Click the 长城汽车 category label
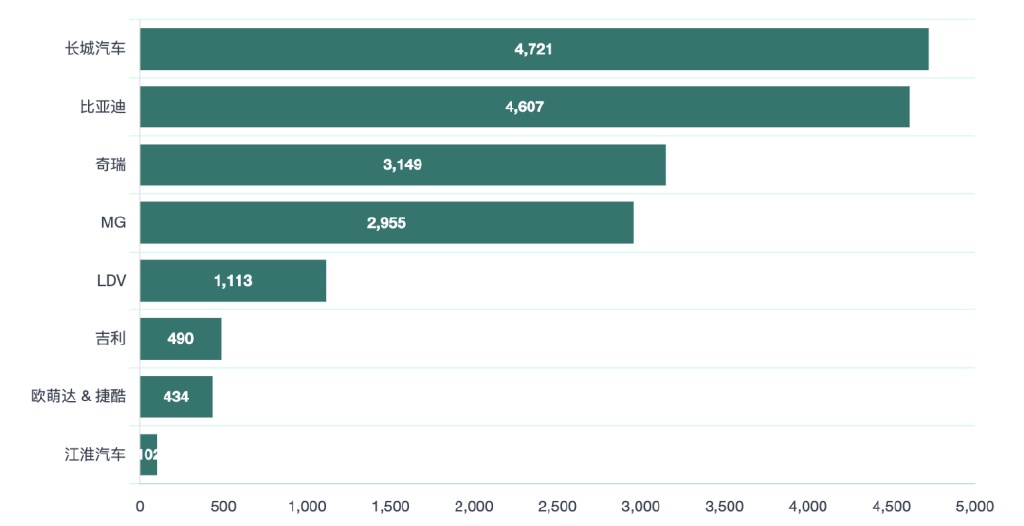1024x526 pixels. click(x=96, y=49)
